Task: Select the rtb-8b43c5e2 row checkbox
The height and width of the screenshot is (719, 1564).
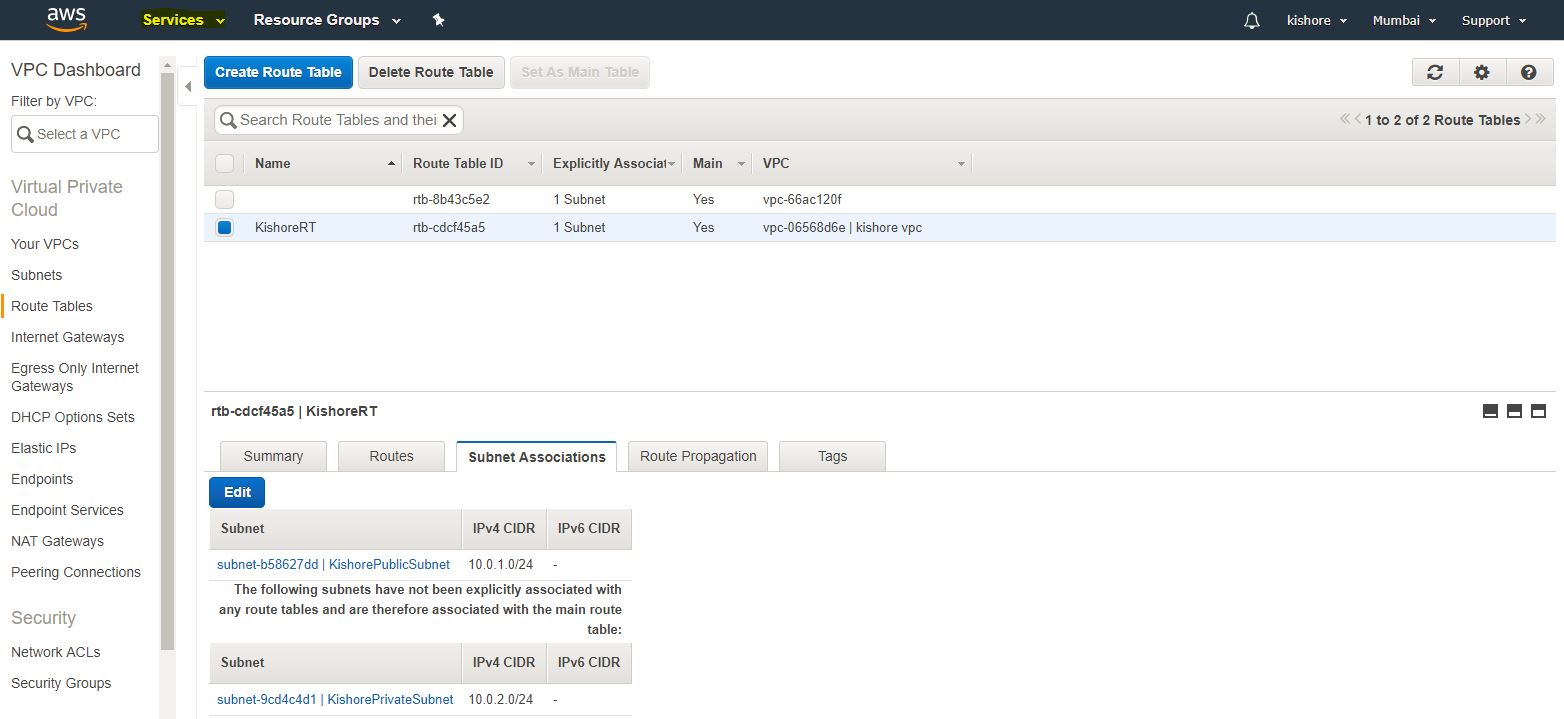Action: coord(225,199)
